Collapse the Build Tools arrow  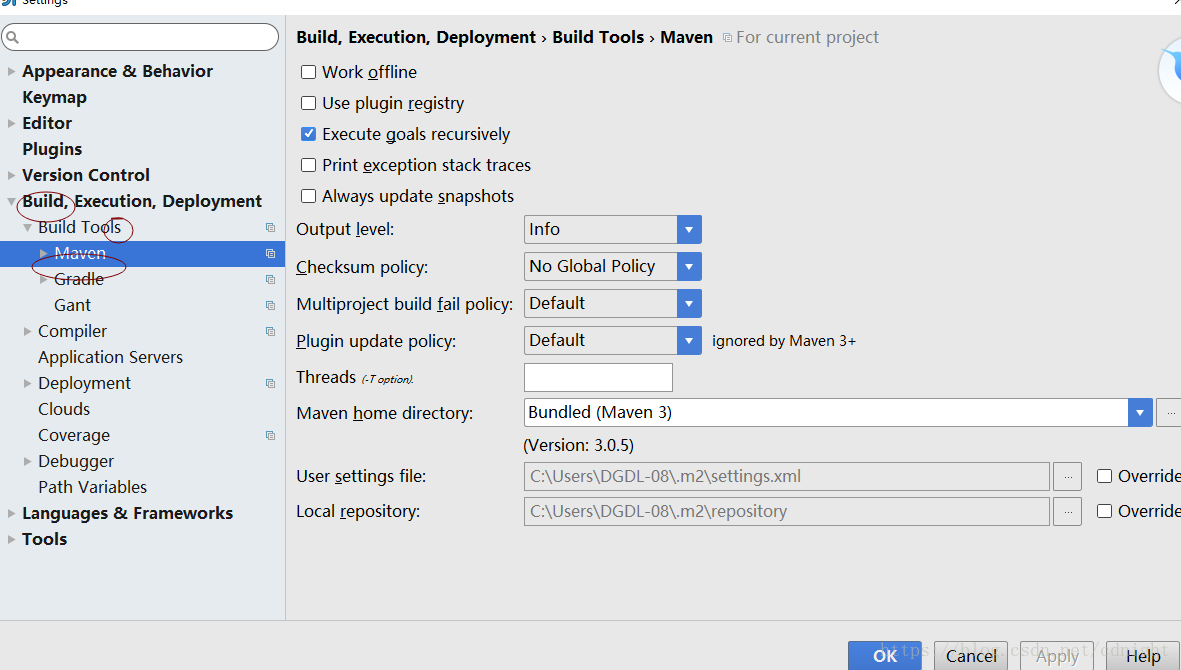click(27, 227)
